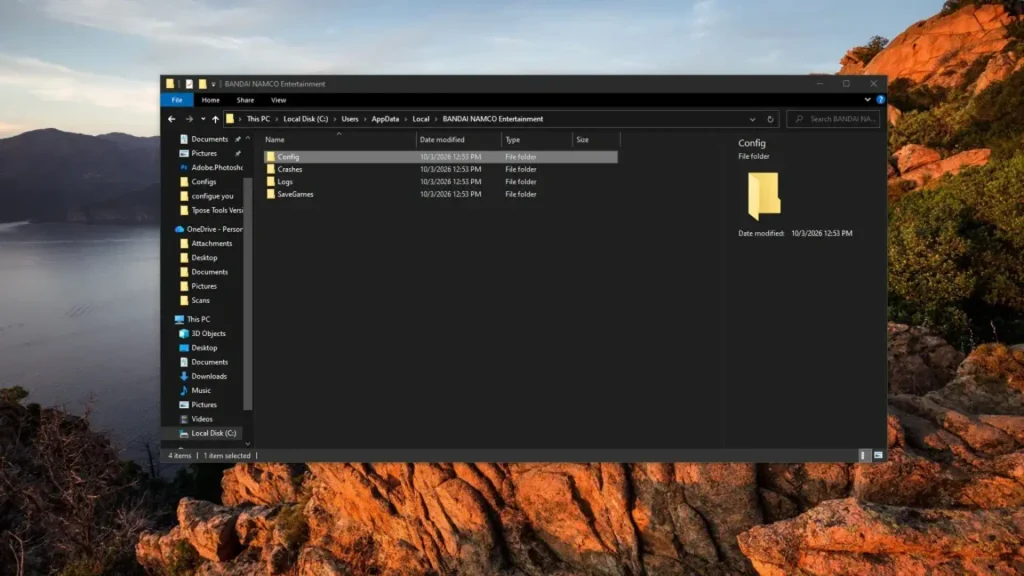Jump to Local in the address bar

pos(421,120)
